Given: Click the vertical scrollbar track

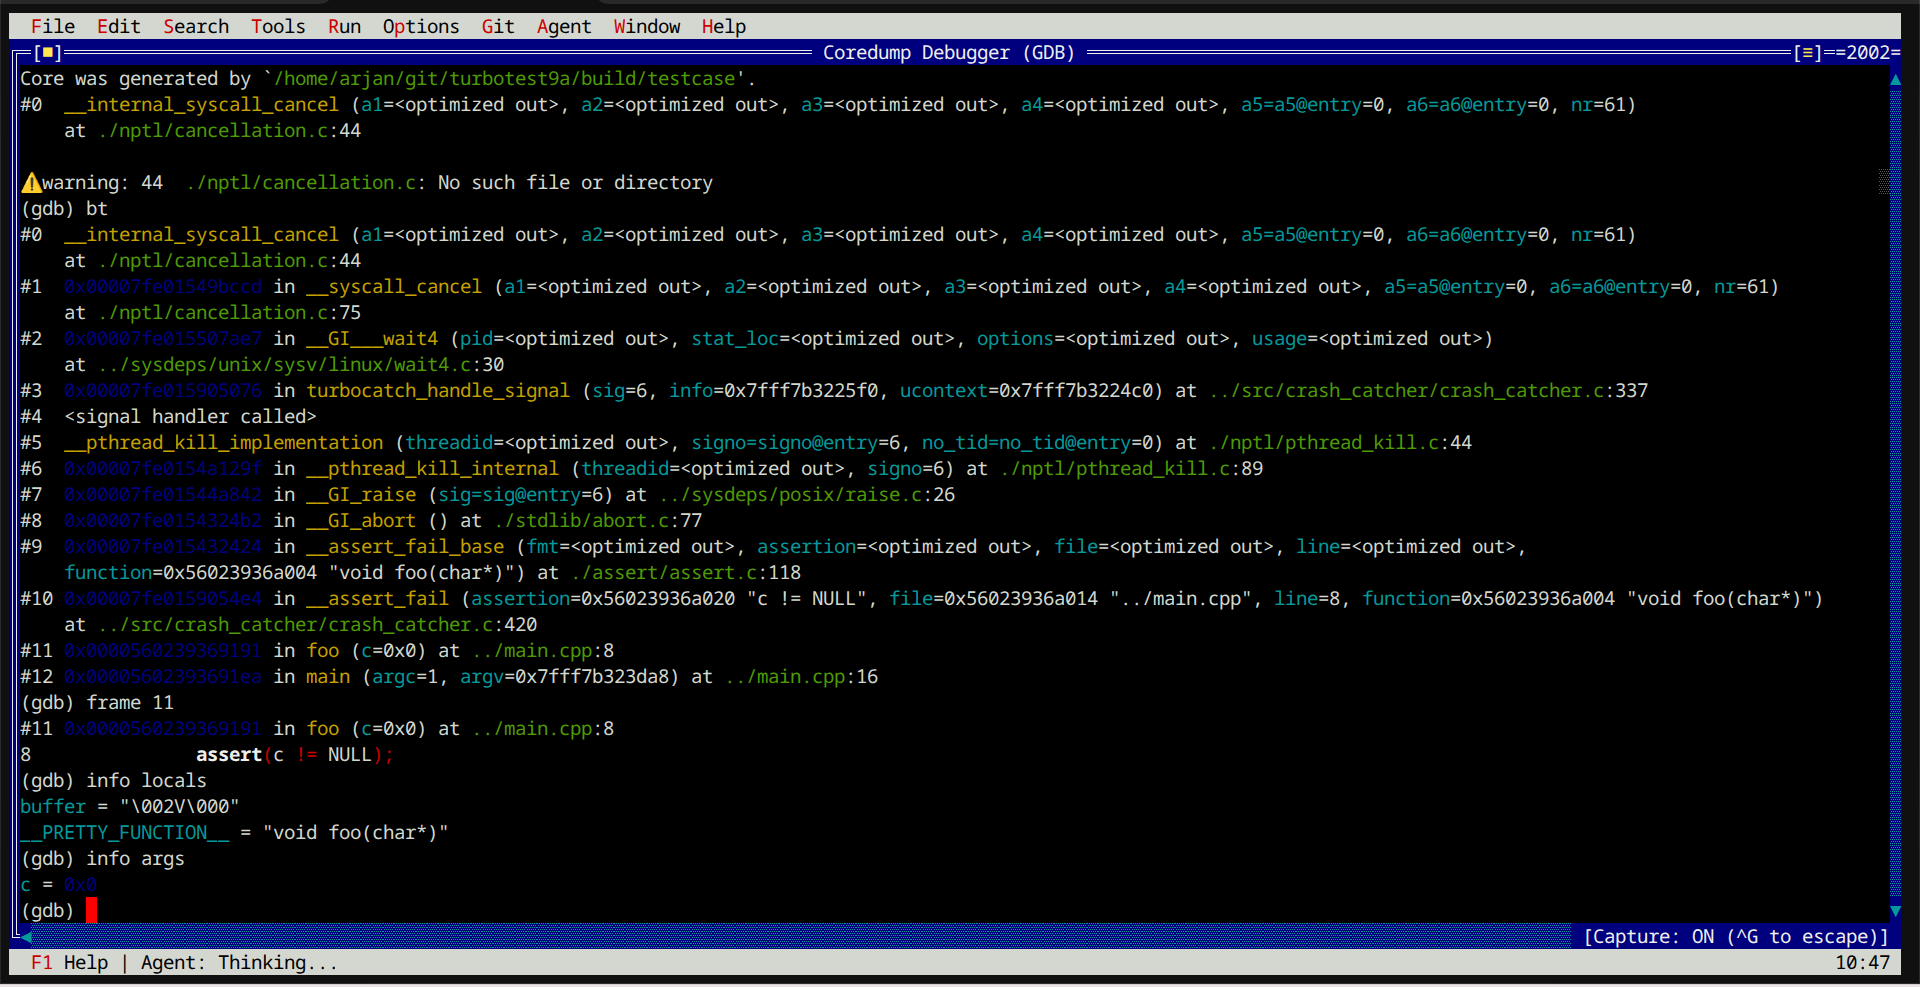Looking at the screenshot, I should click(1895, 495).
